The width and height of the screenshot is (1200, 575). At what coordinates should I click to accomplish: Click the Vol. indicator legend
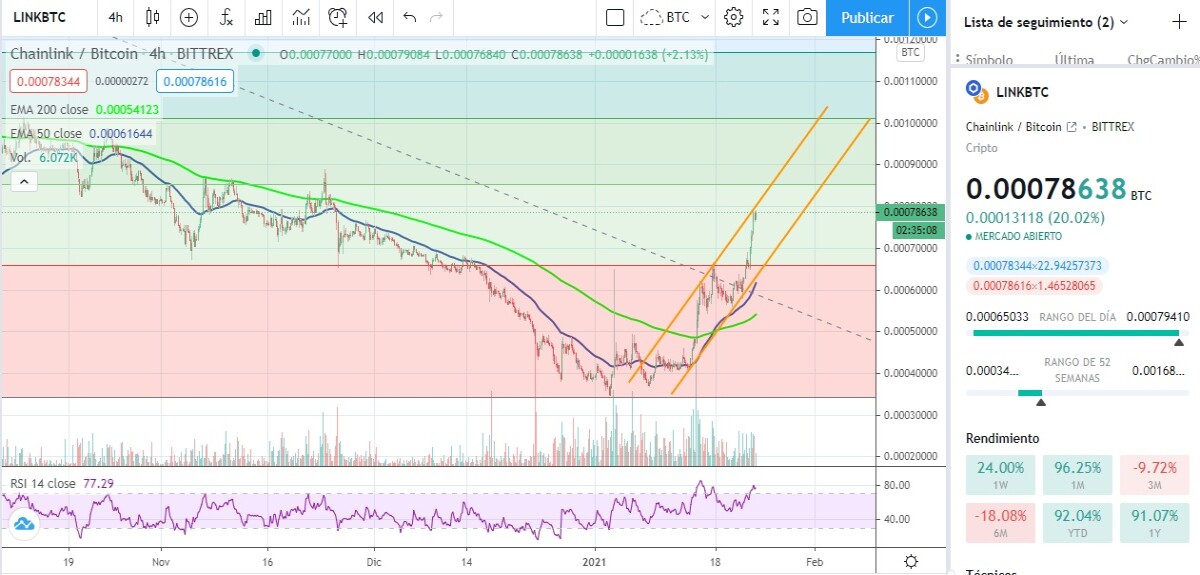click(43, 158)
